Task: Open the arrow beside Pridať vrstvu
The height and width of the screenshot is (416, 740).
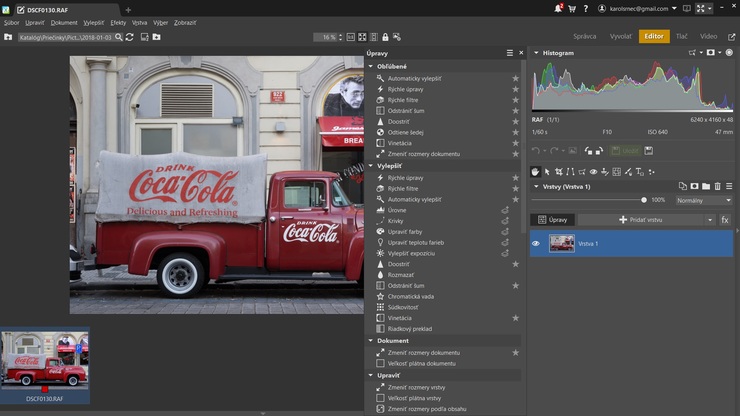Action: [x=710, y=220]
